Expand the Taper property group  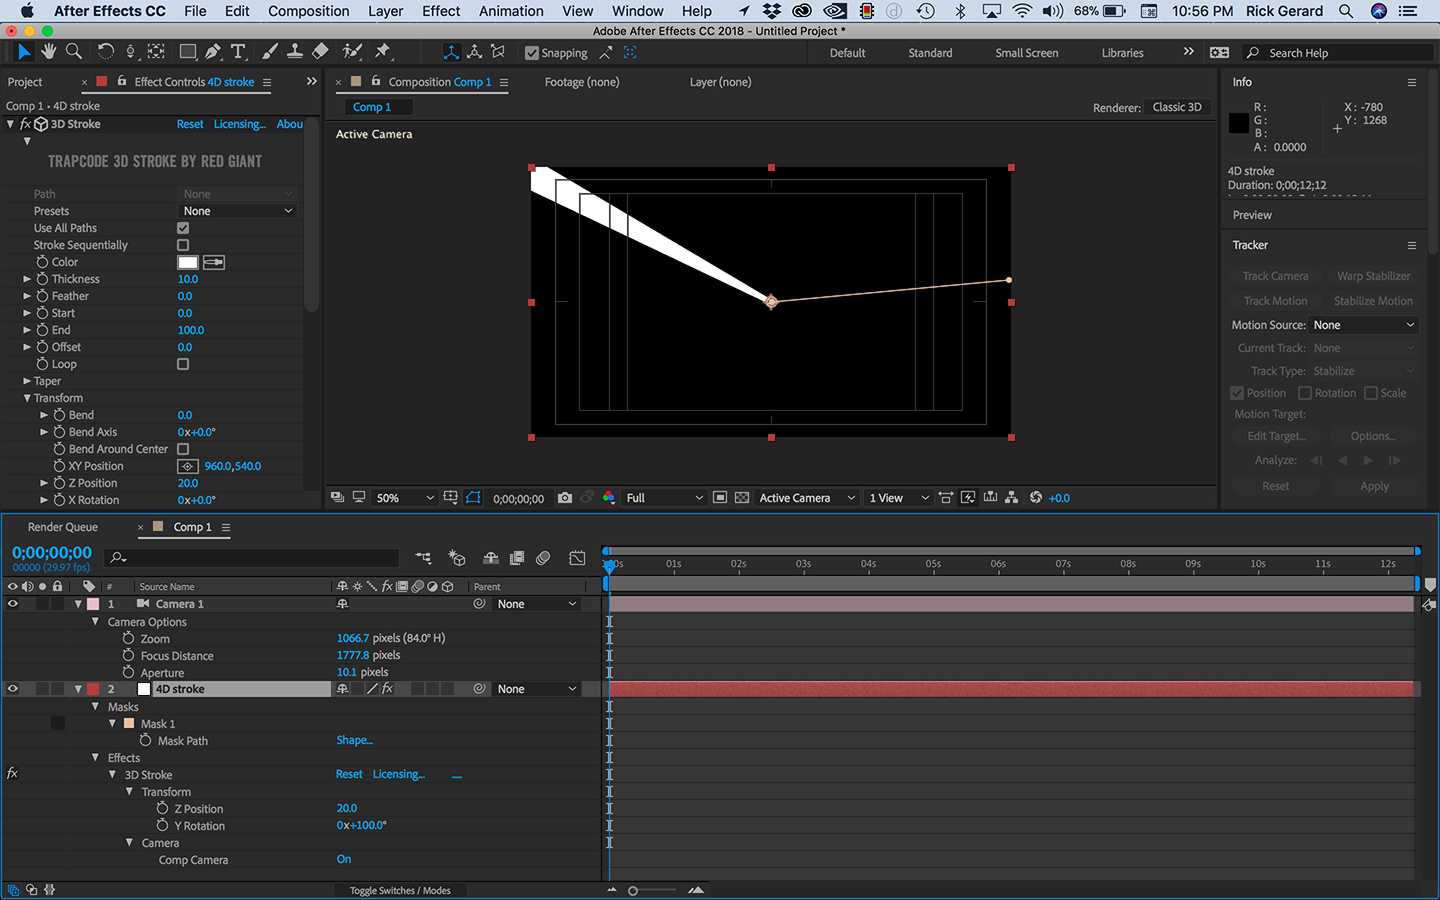point(27,381)
